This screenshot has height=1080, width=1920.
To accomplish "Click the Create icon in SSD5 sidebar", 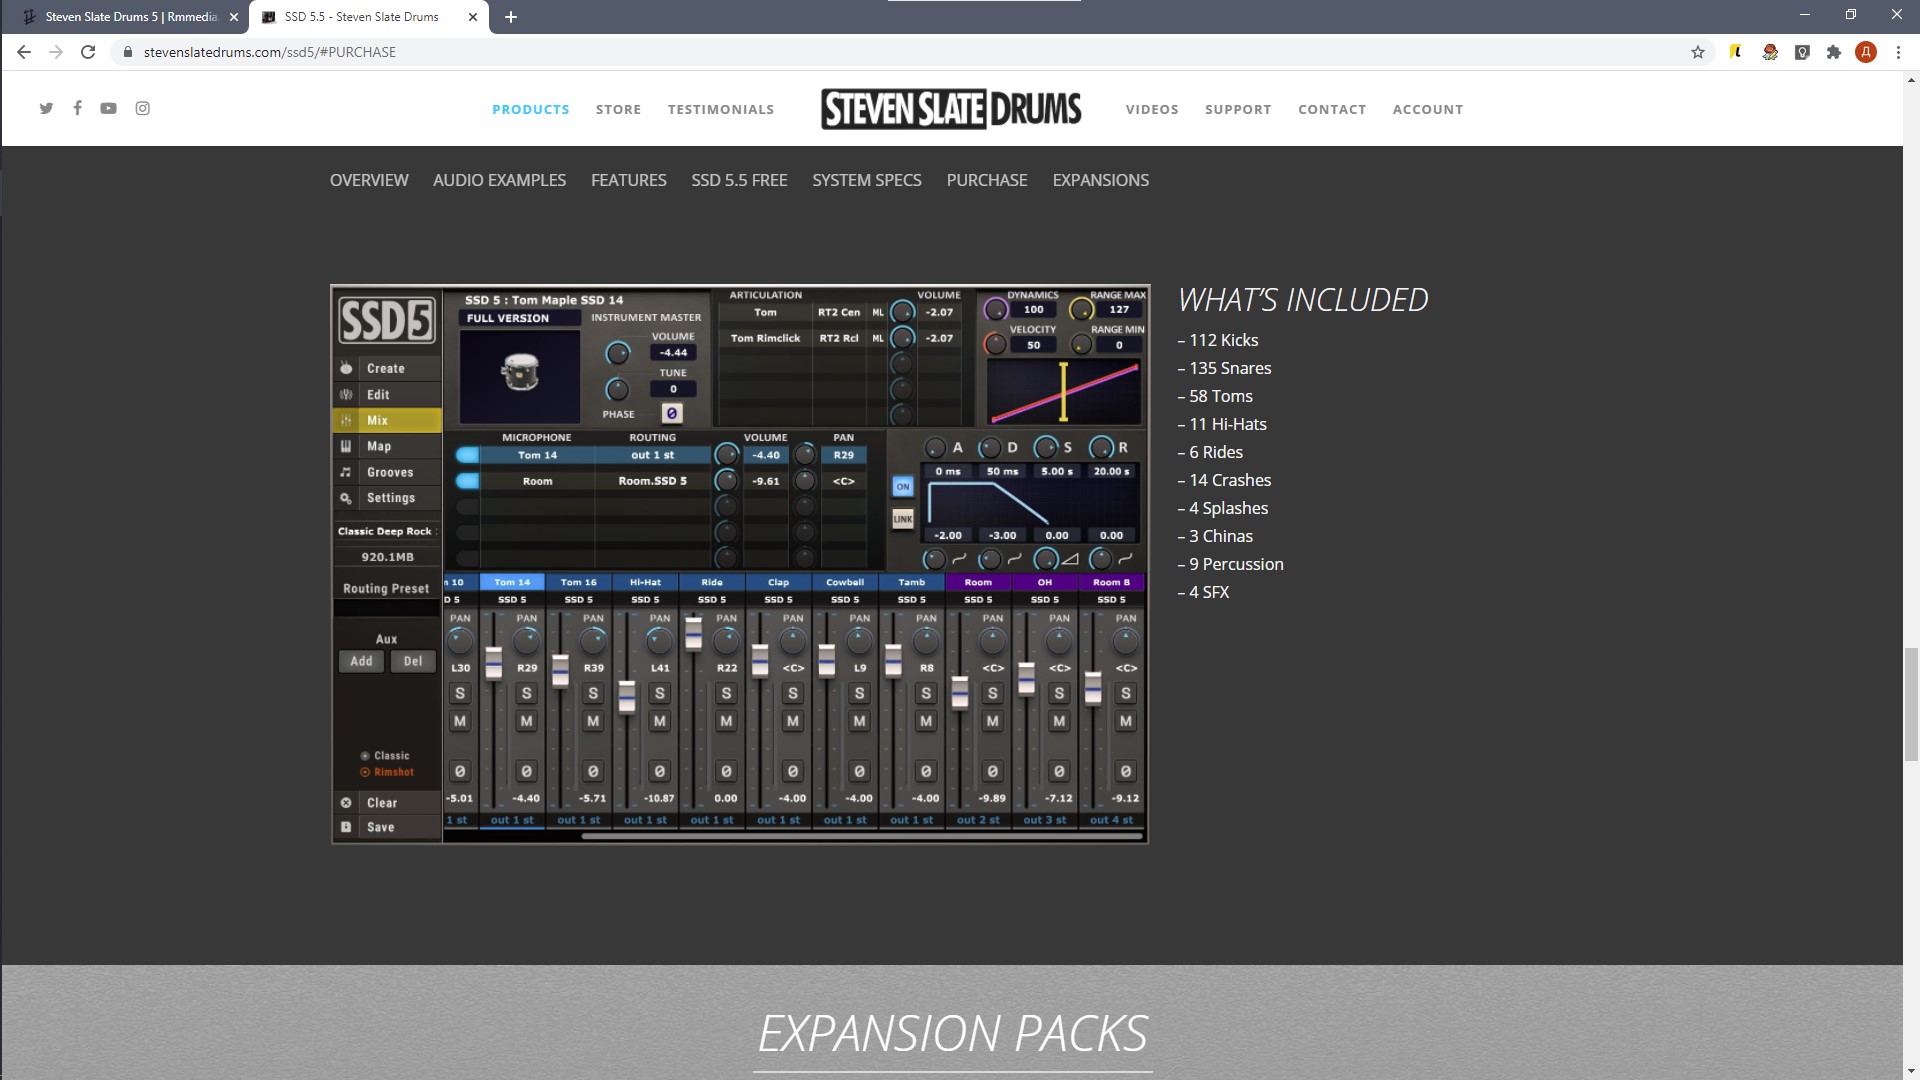I will 346,368.
